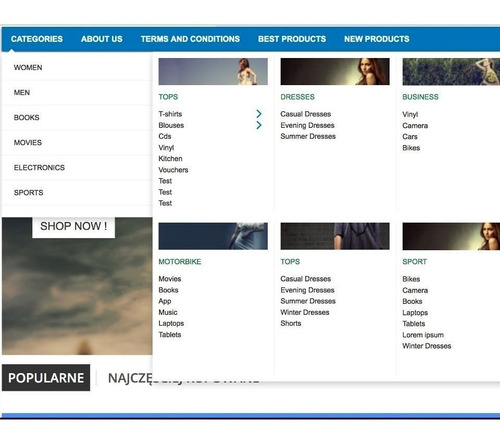This screenshot has width=500, height=440.
Task: Open T-shirts link
Action: pos(170,114)
